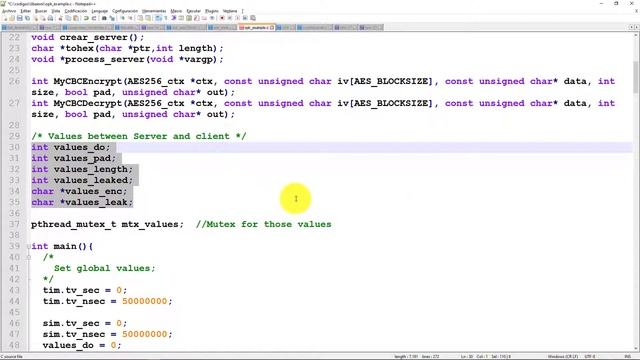Click line number 44 in the margin

pyautogui.click(x=14, y=301)
